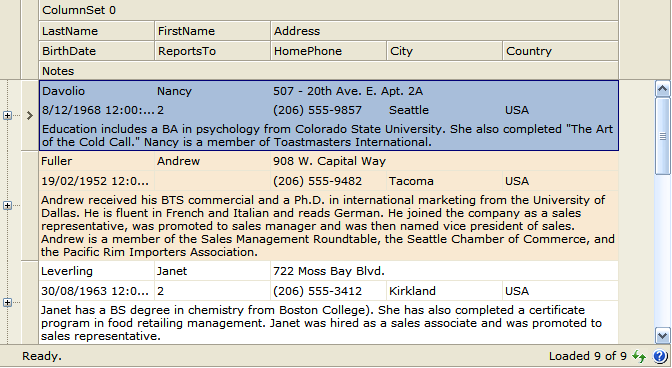Click the scrollbar up arrow
The width and height of the screenshot is (672, 368).
pos(662,89)
